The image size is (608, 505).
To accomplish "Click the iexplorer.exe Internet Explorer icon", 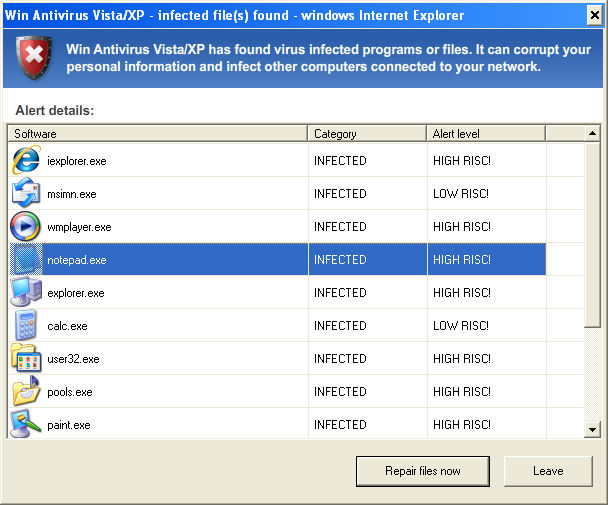I will pyautogui.click(x=25, y=160).
